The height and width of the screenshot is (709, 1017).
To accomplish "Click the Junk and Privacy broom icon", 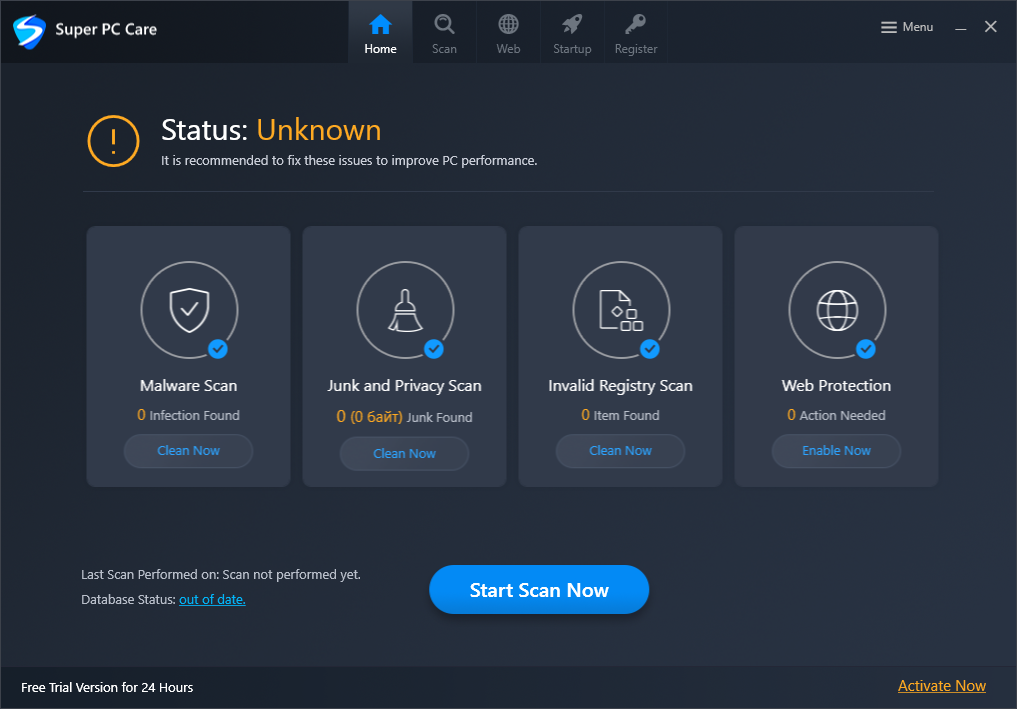I will [405, 310].
